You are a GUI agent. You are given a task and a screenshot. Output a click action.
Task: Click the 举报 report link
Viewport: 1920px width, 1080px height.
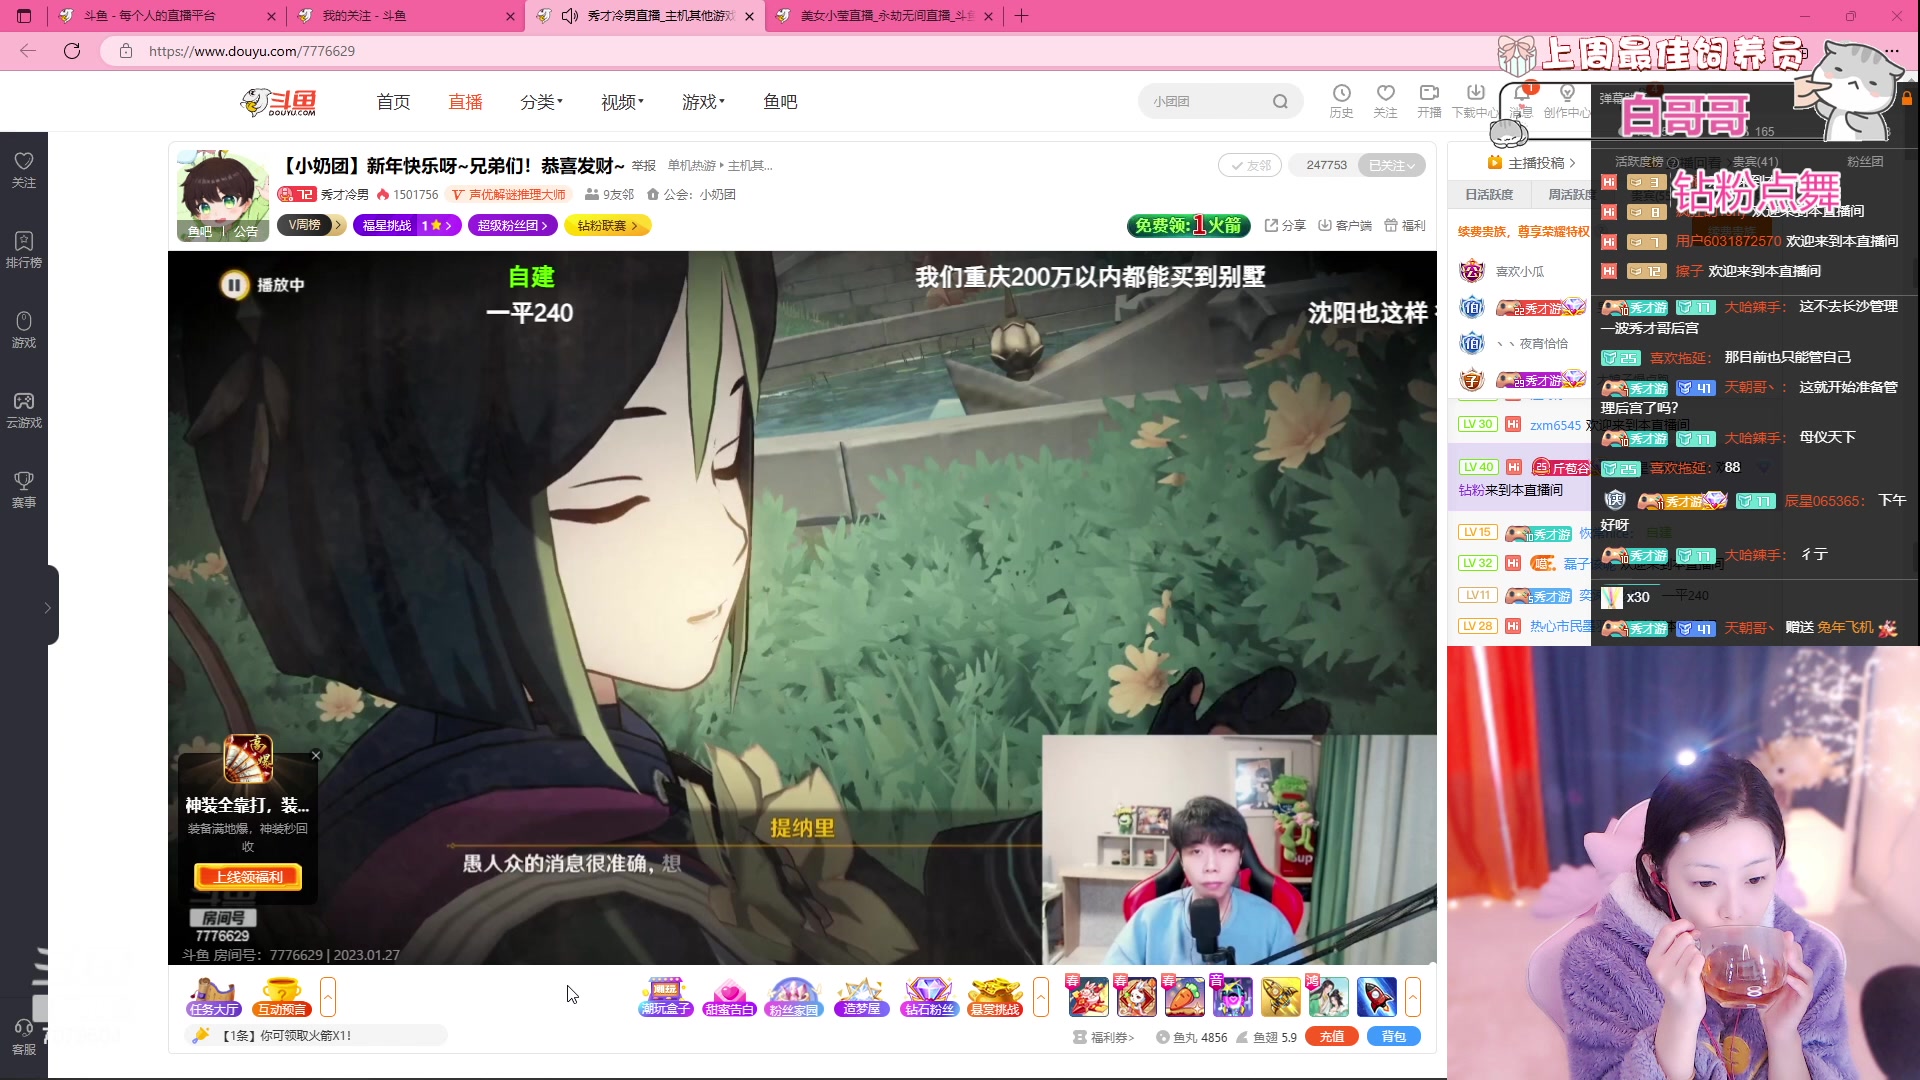point(644,166)
